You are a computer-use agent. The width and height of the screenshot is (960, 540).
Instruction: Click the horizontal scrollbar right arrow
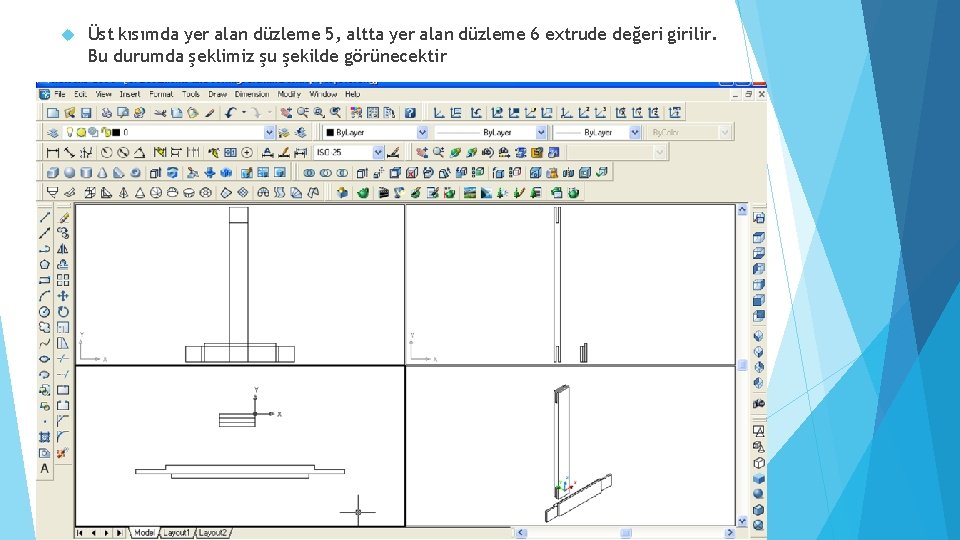point(729,533)
